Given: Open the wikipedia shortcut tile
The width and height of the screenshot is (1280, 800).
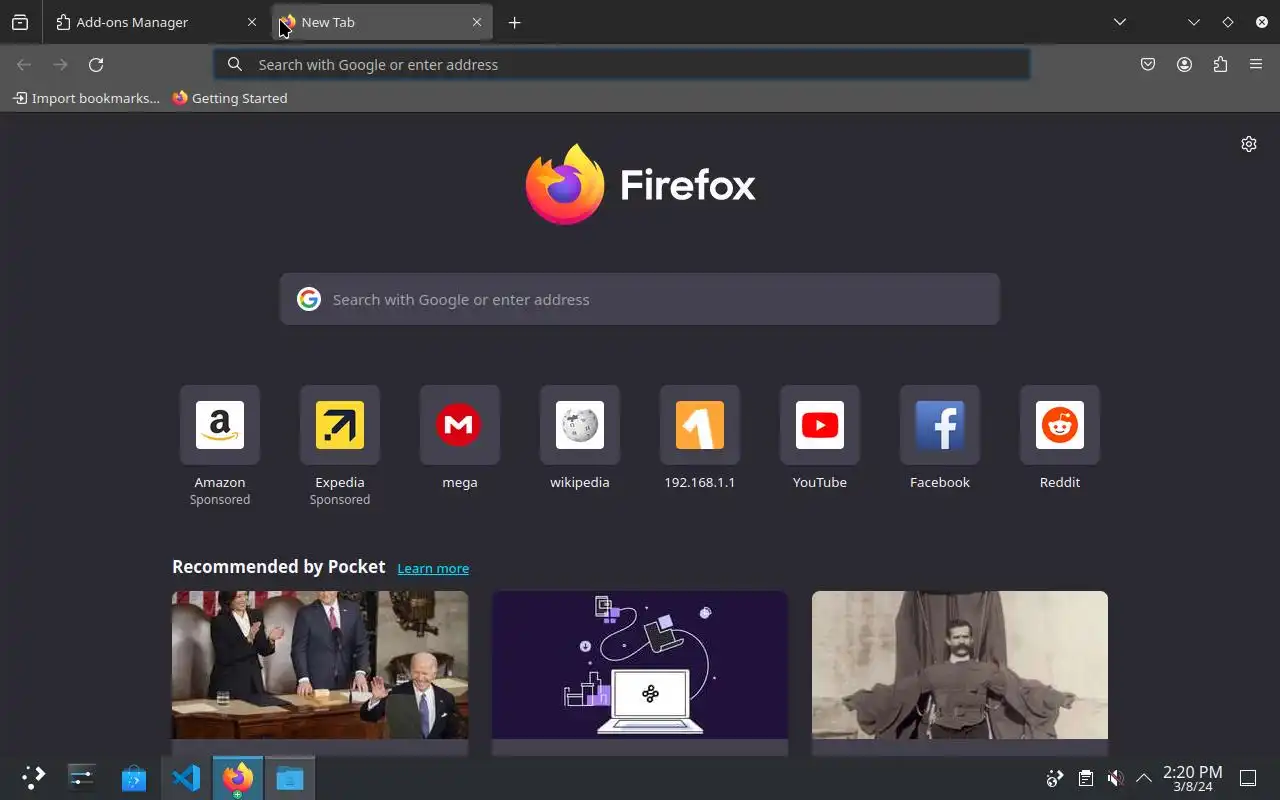Looking at the screenshot, I should coord(580,438).
